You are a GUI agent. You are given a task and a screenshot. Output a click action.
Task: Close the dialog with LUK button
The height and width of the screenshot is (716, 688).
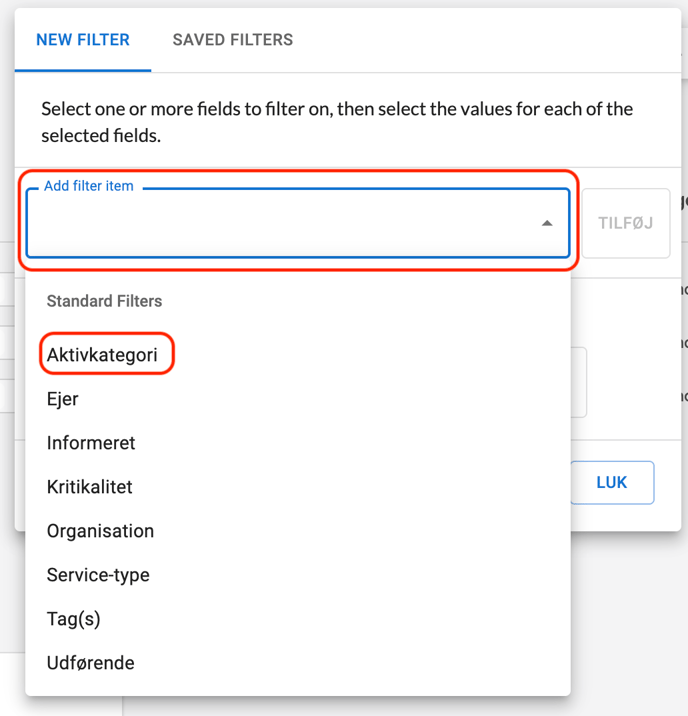(x=611, y=483)
